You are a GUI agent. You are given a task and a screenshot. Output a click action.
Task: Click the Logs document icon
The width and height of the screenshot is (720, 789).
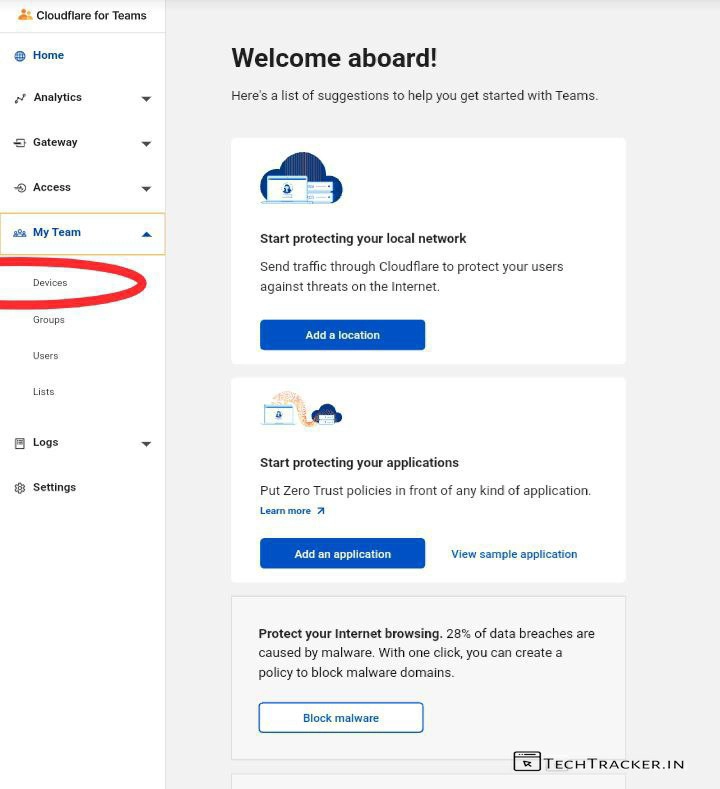[20, 443]
